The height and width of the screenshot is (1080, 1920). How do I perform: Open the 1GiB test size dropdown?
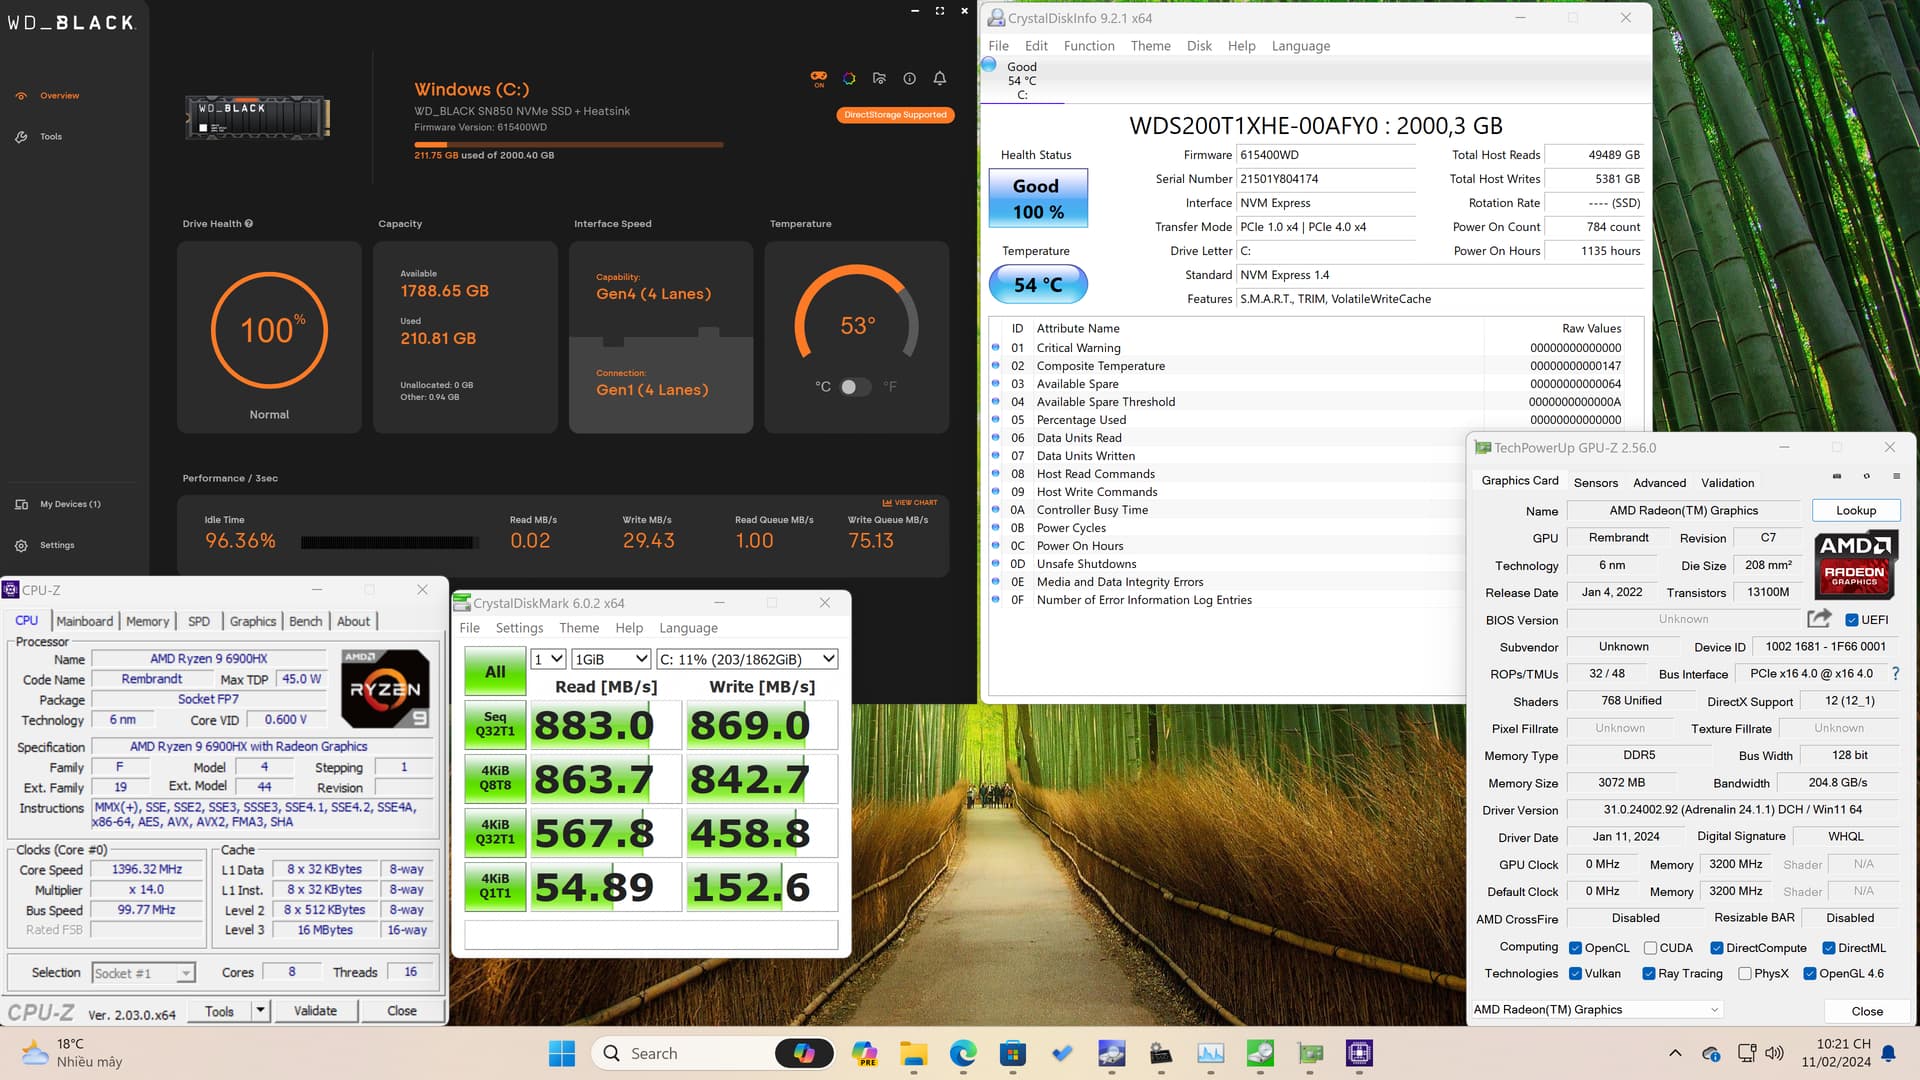pyautogui.click(x=611, y=659)
